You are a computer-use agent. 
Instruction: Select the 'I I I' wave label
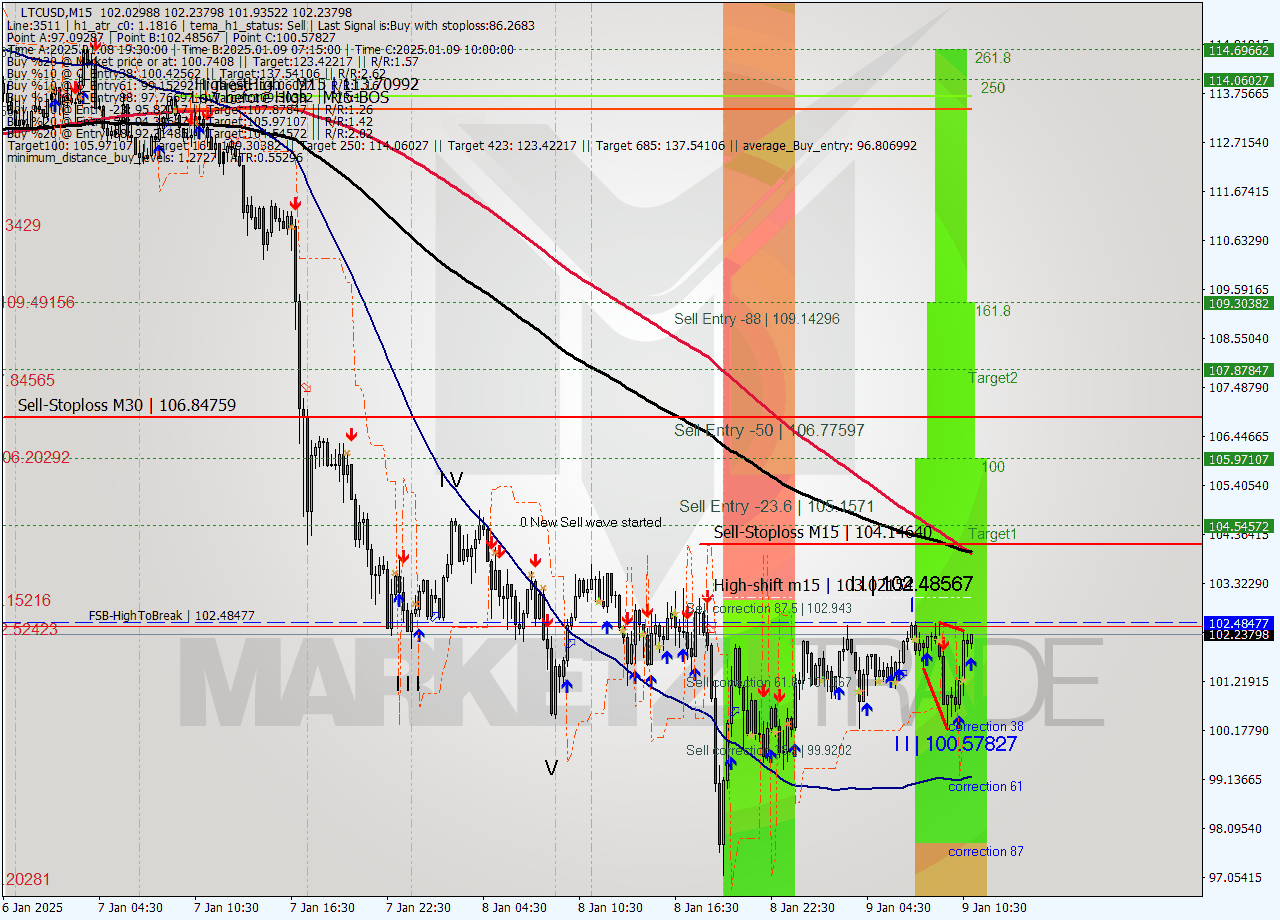coord(408,684)
